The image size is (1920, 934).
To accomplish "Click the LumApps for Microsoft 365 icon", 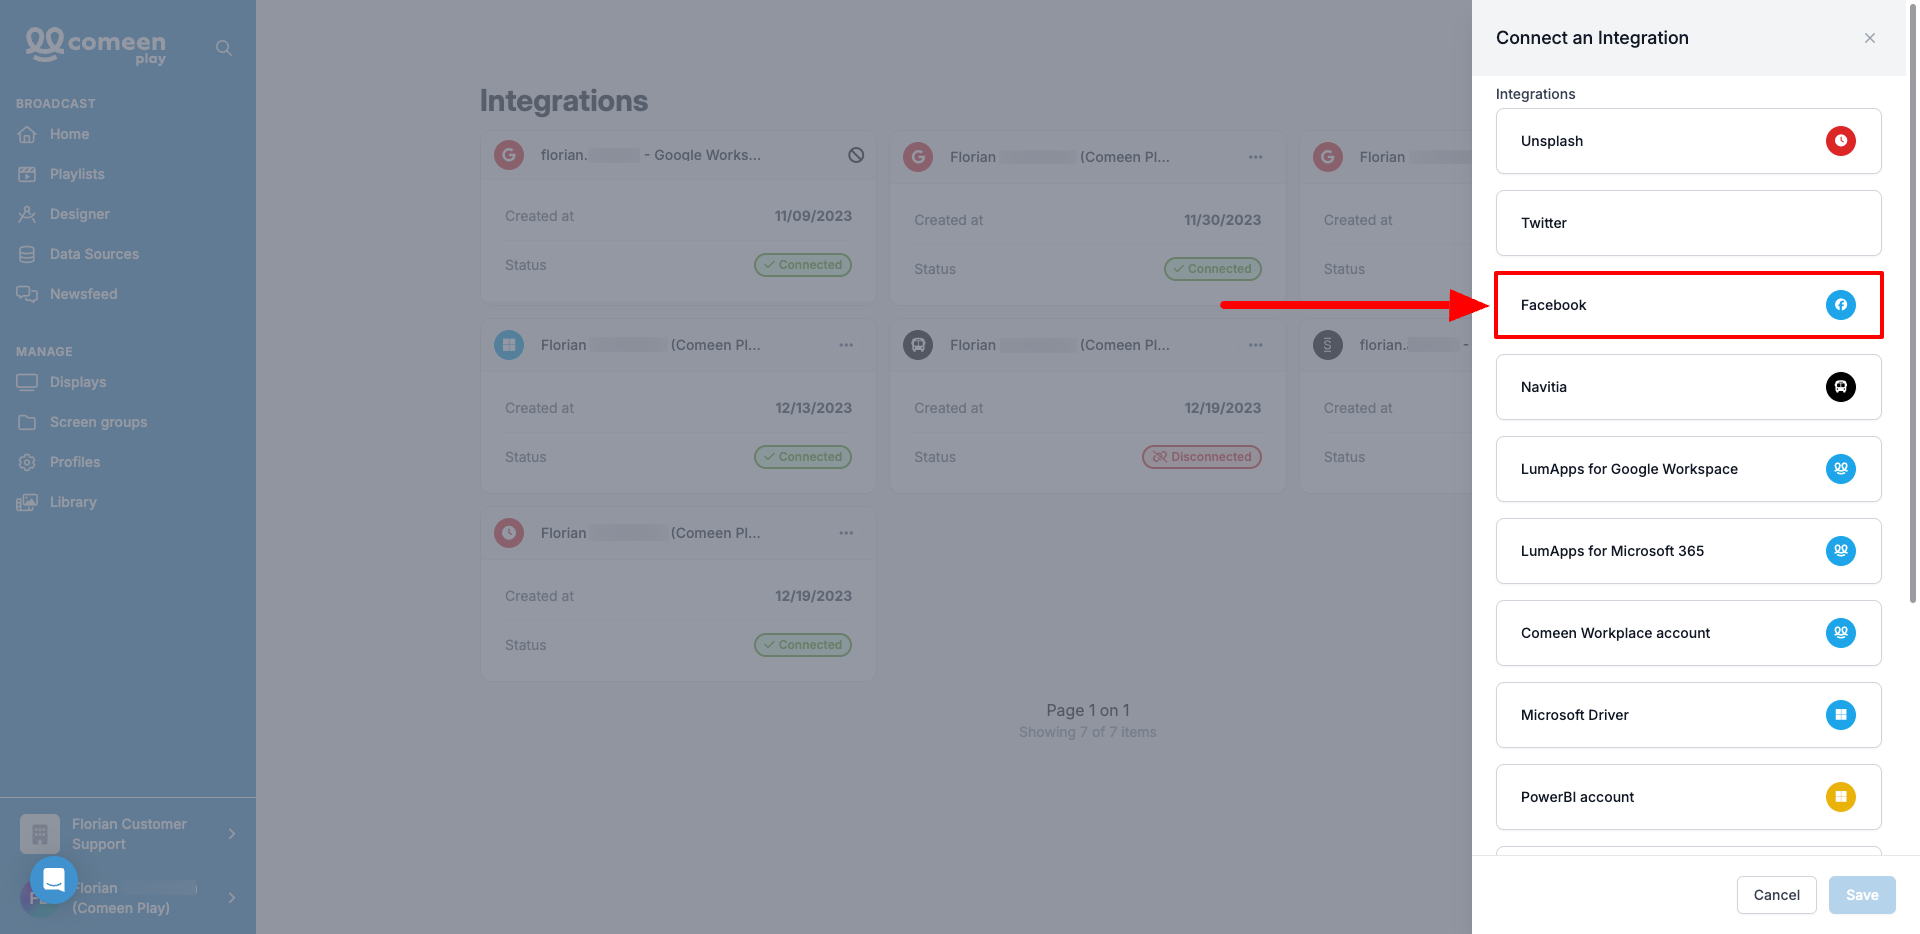I will [x=1840, y=551].
